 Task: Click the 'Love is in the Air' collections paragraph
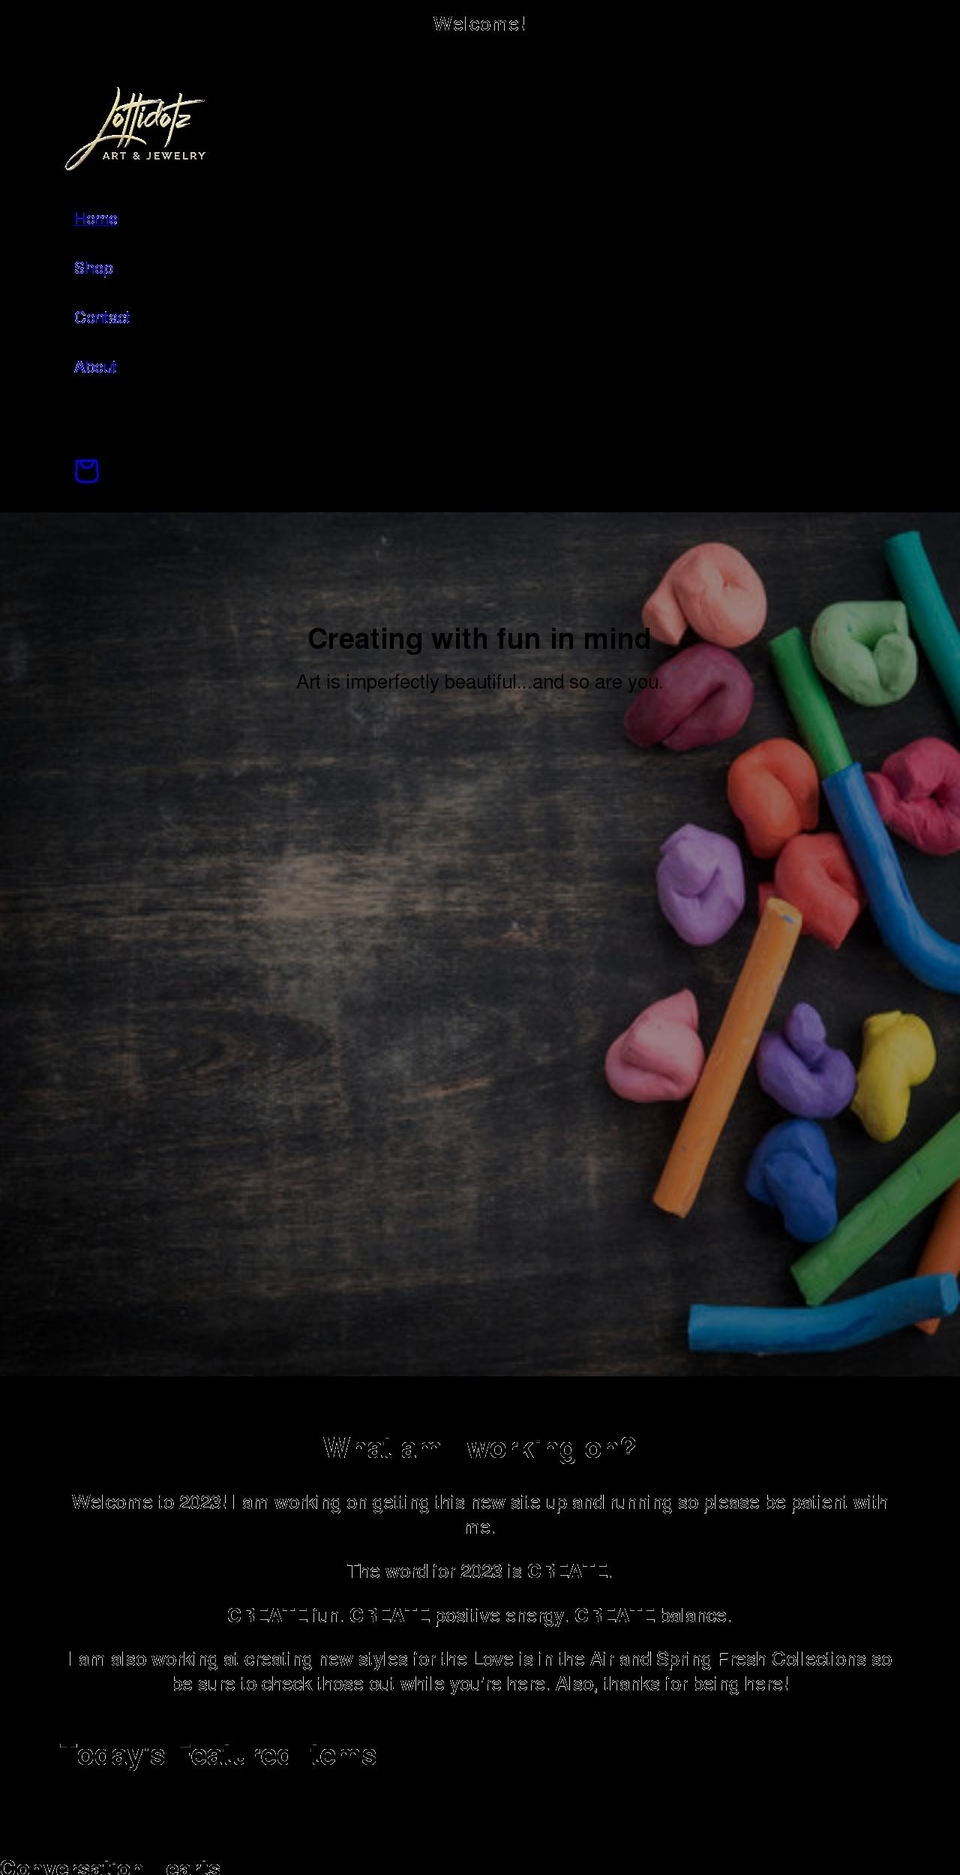click(x=480, y=1671)
